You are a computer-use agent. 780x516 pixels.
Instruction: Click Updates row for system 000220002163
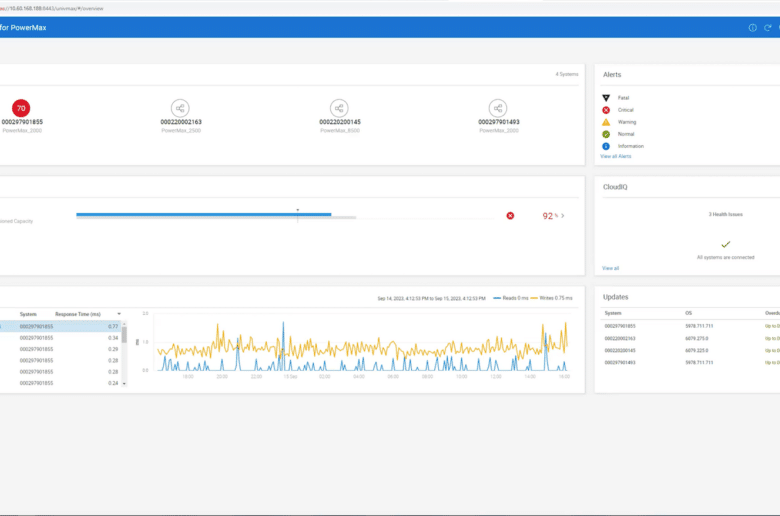691,338
